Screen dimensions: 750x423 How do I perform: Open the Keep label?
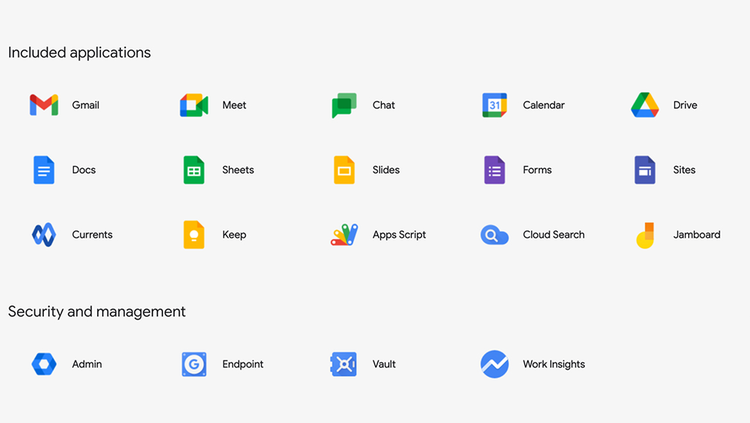pyautogui.click(x=234, y=234)
